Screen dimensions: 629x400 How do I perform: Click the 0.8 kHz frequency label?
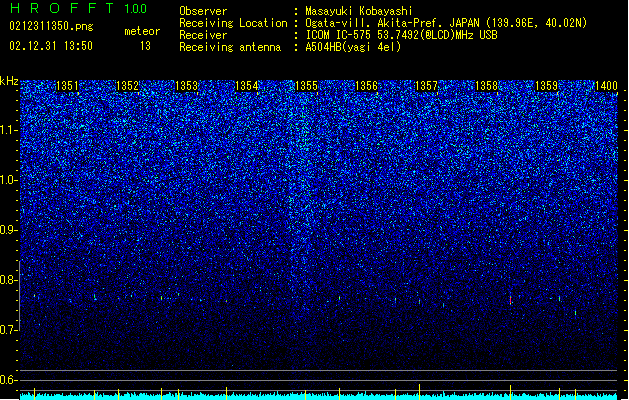[x=9, y=280]
